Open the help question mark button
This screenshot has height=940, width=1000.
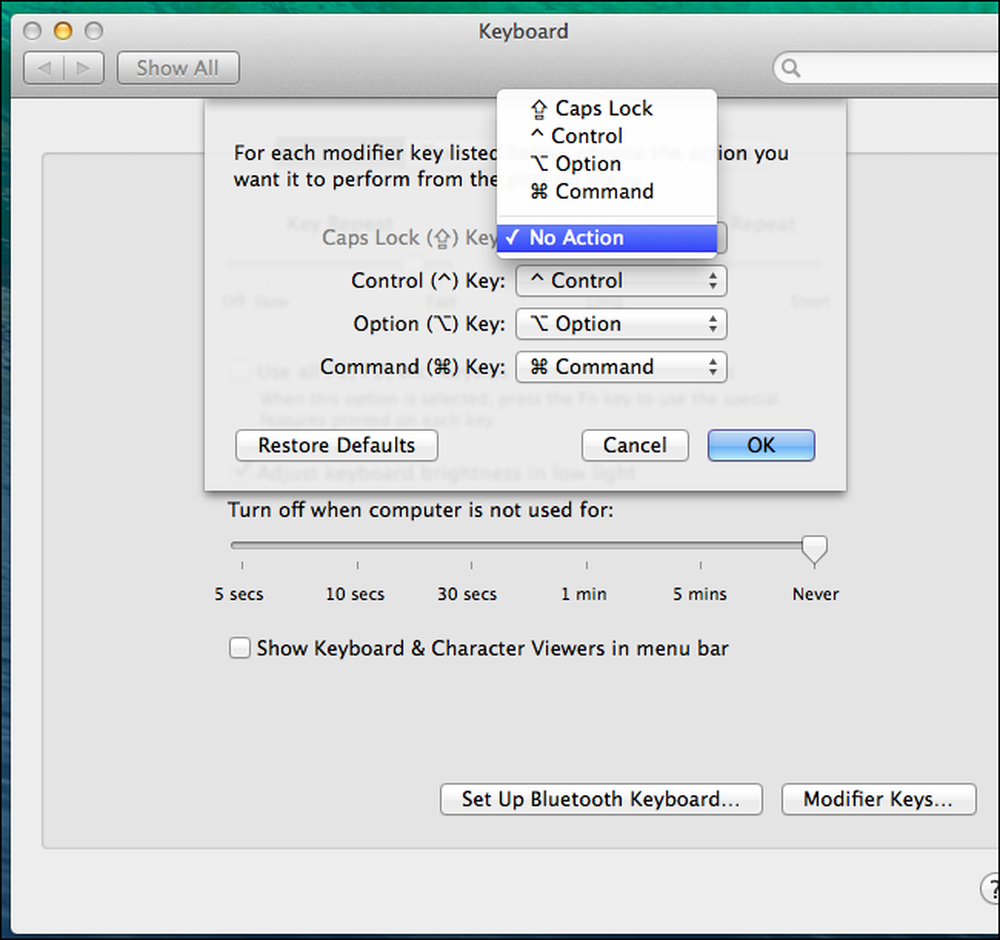990,887
